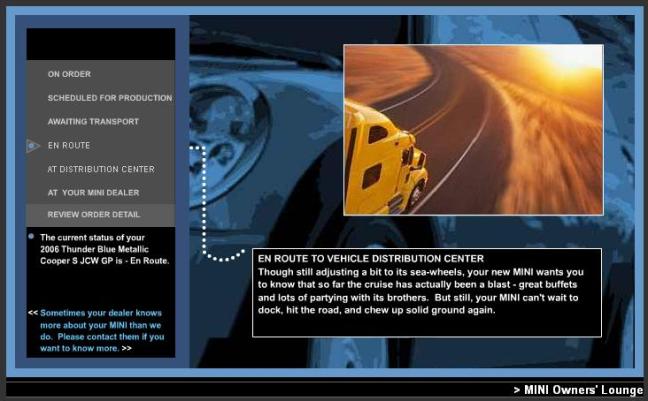This screenshot has width=648, height=401.
Task: Click the arrow indicator beside En Route
Action: (x=33, y=146)
